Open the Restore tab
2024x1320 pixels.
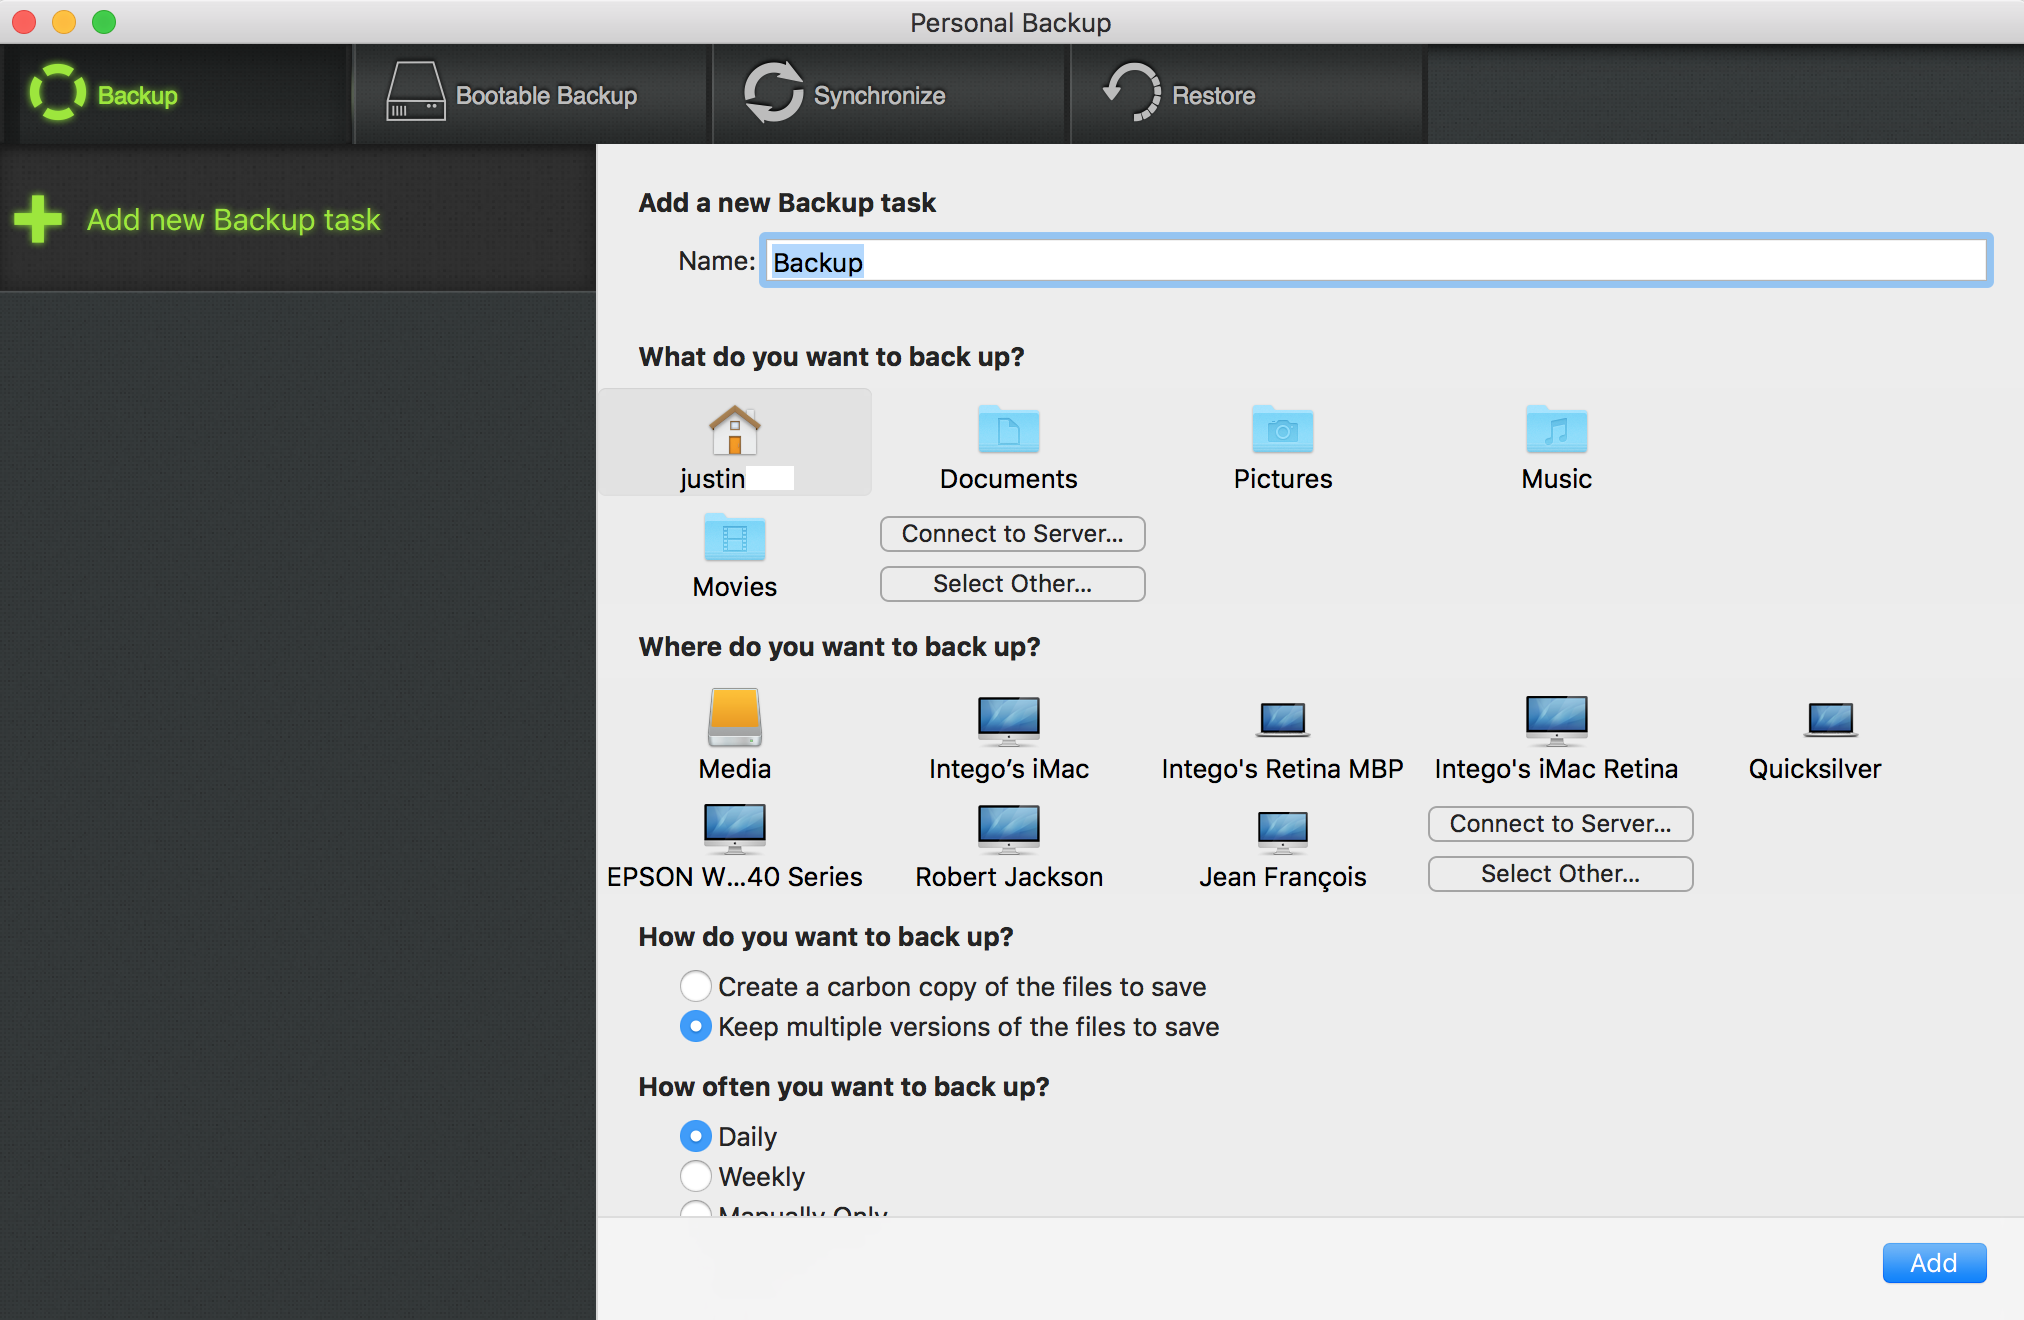(1249, 94)
